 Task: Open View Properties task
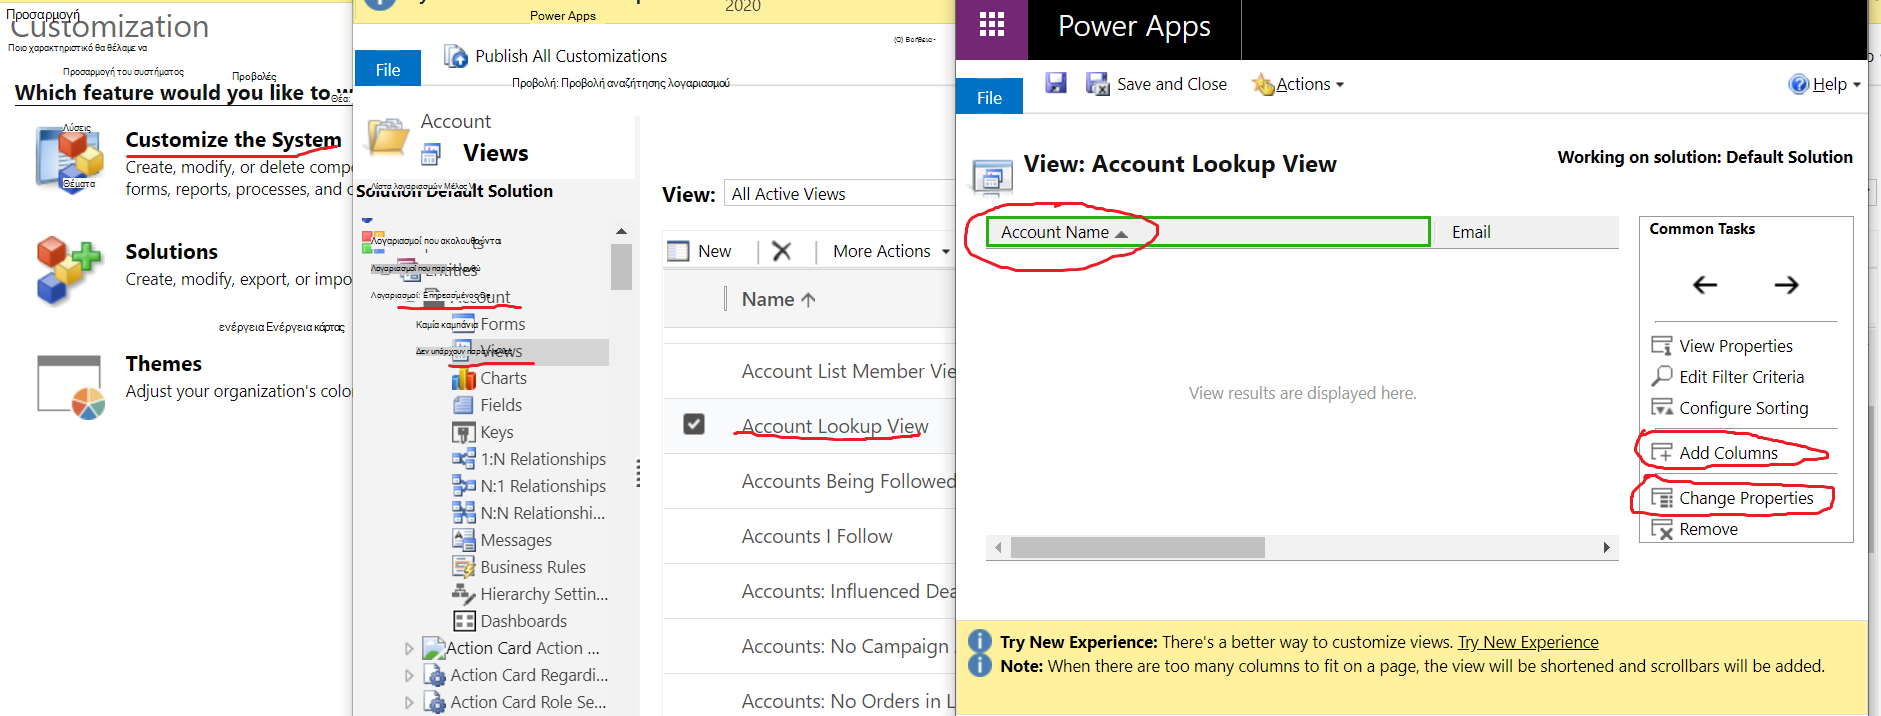click(1722, 346)
